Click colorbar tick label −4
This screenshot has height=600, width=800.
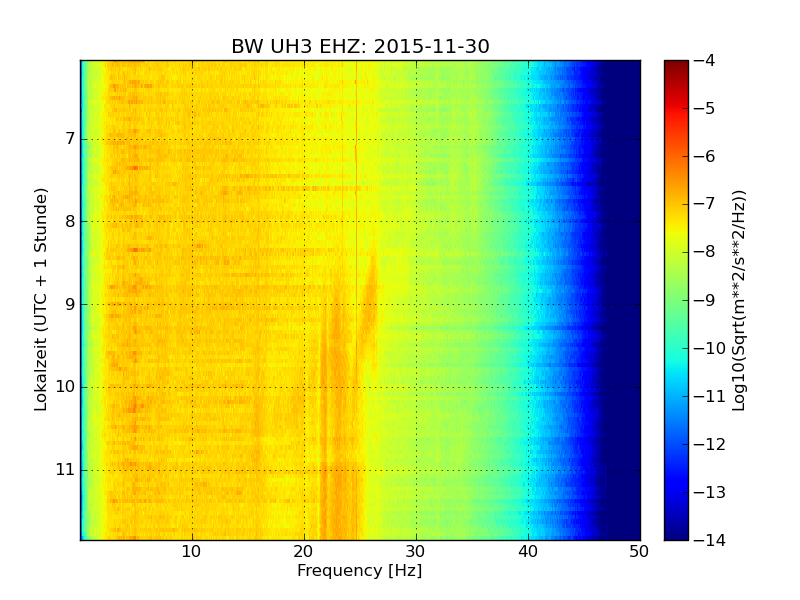pos(705,60)
